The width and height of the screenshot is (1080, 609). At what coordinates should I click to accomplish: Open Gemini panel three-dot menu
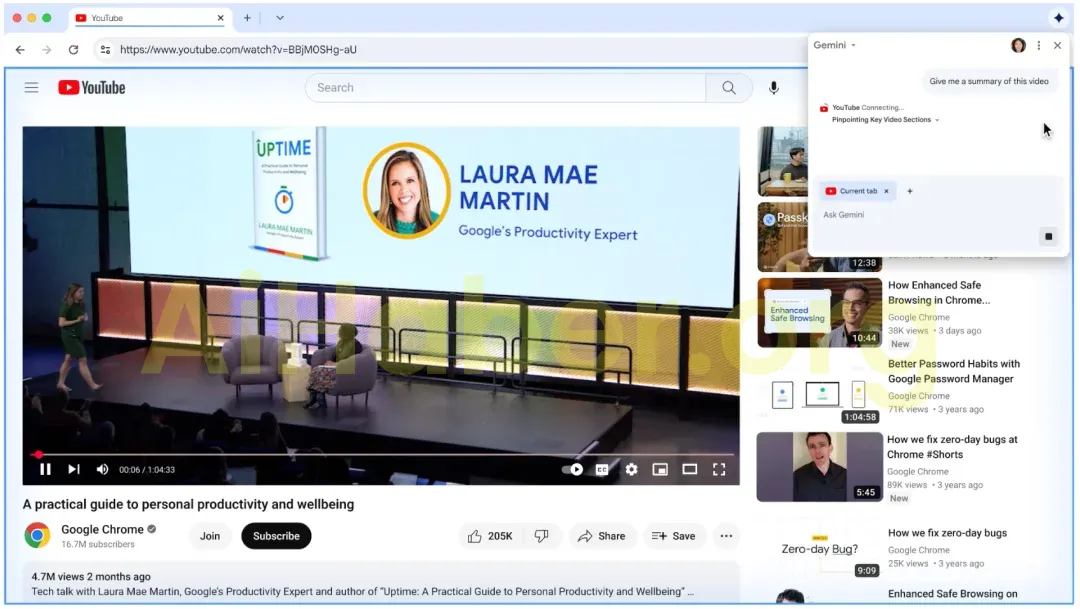click(1038, 46)
